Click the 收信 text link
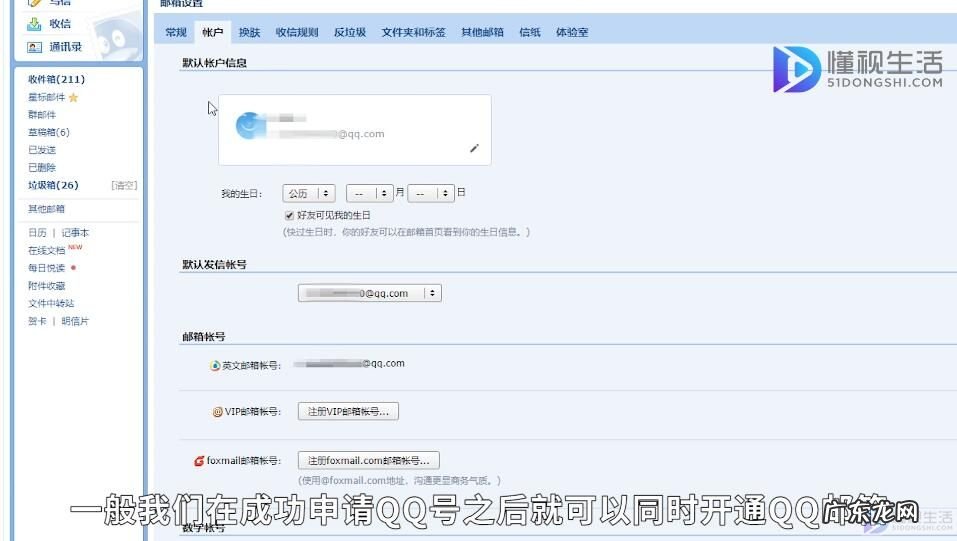Viewport: 957px width, 541px height. pyautogui.click(x=60, y=24)
